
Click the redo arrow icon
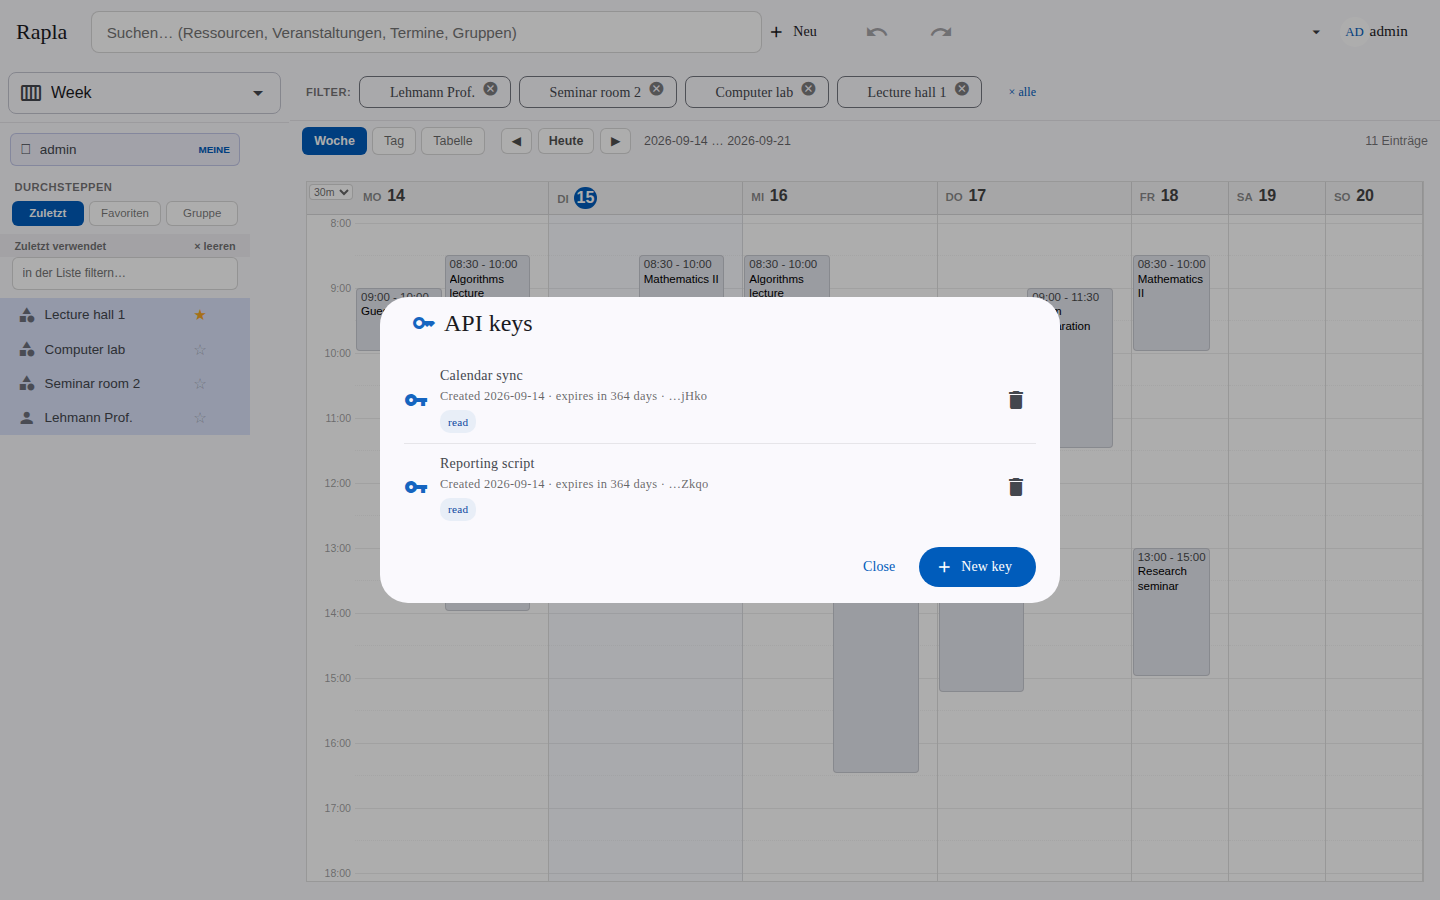click(x=941, y=32)
